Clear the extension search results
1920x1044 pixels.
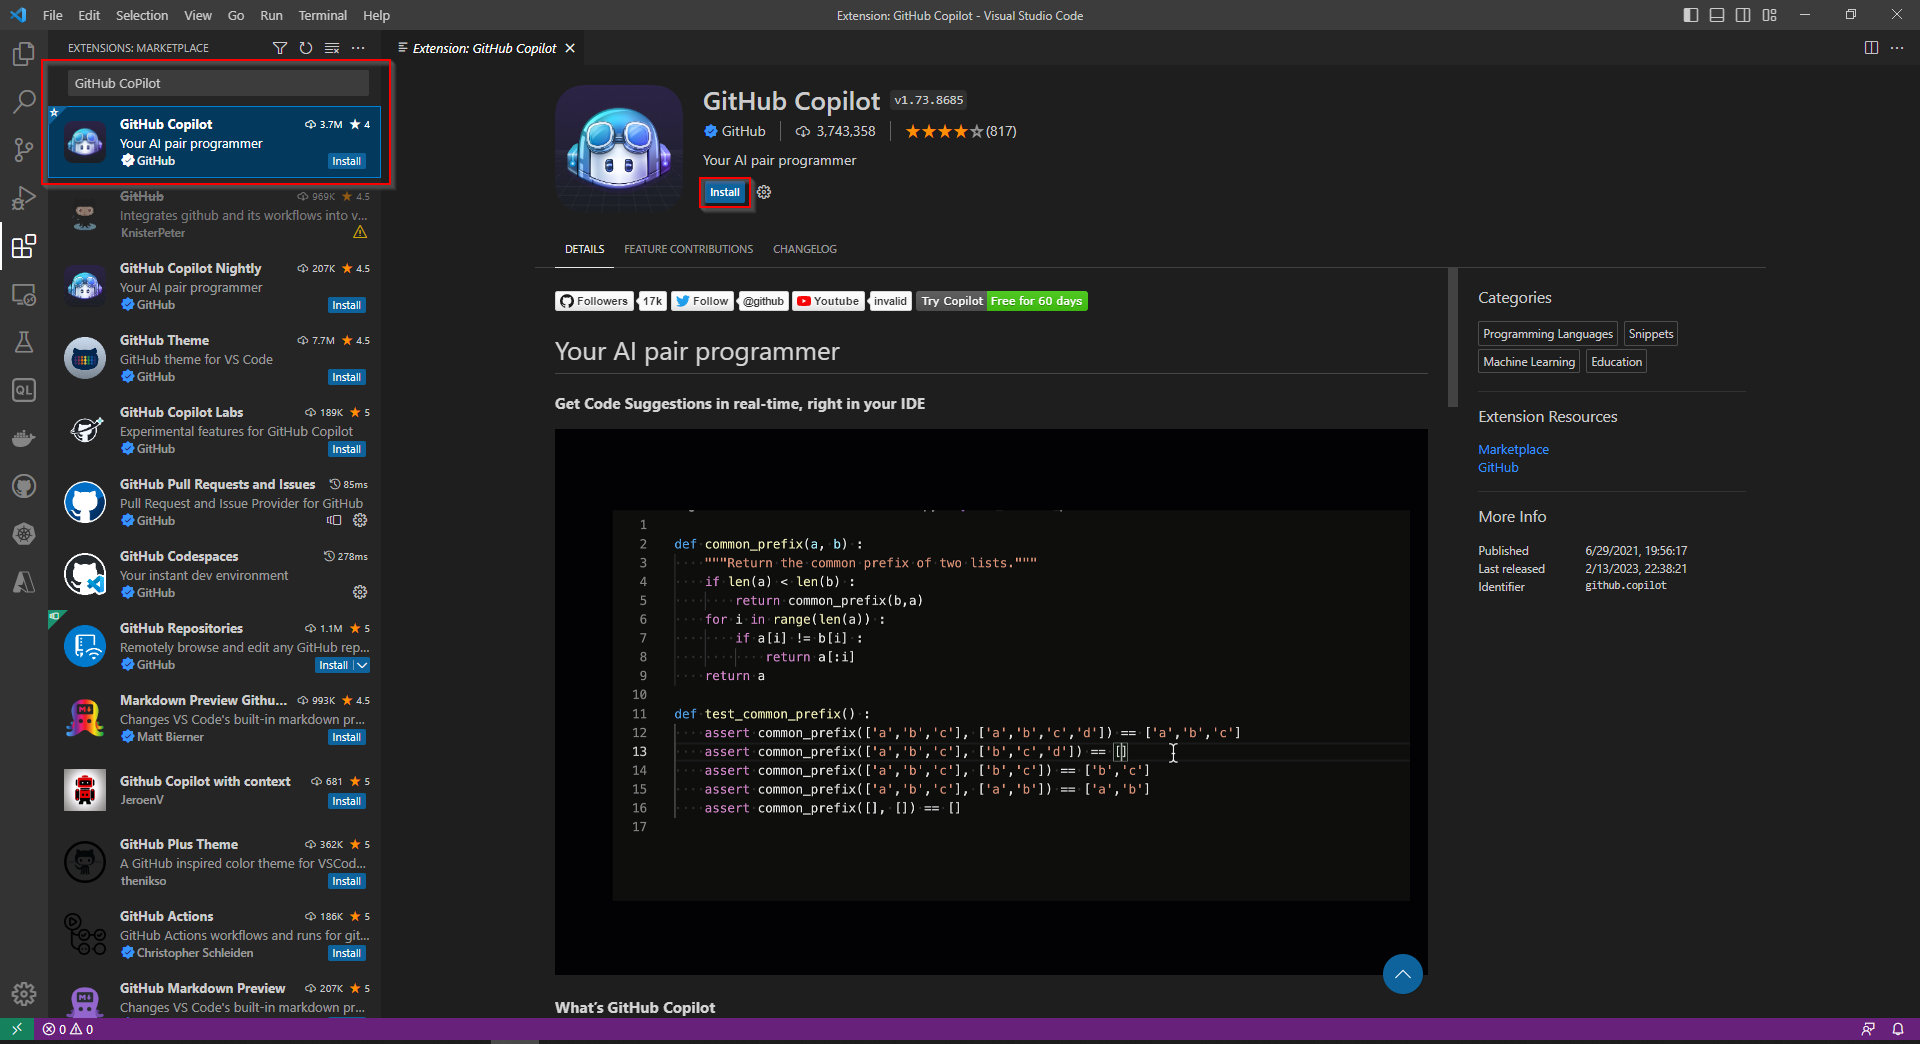[332, 47]
